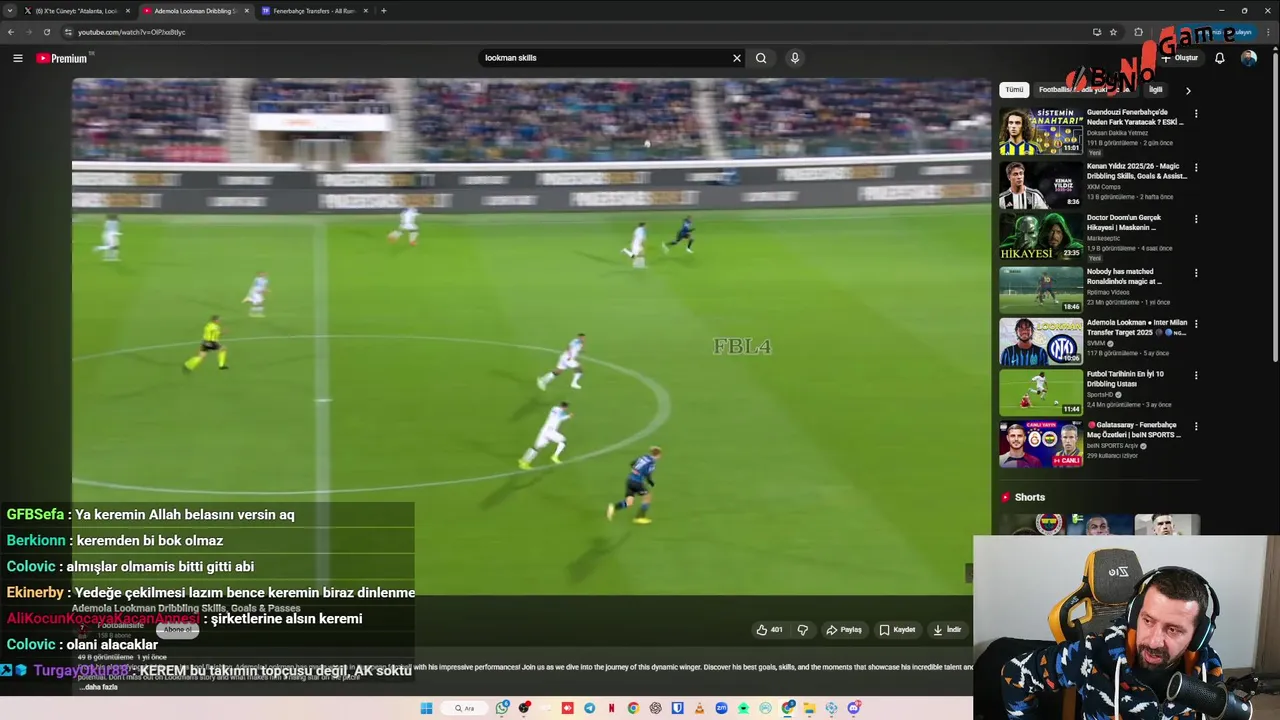Open the Doksan Dakika Yetmez channel
Image resolution: width=1280 pixels, height=720 pixels.
tap(1117, 133)
